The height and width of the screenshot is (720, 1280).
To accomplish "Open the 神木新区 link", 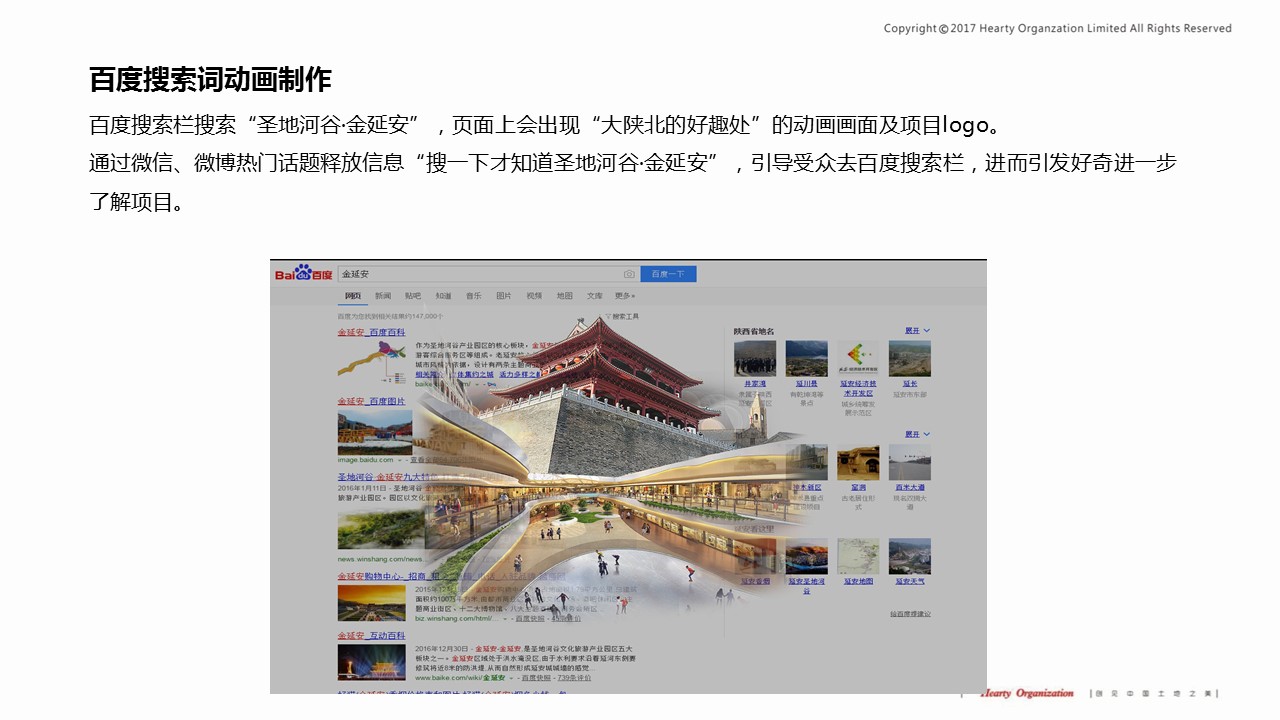I will click(x=806, y=487).
